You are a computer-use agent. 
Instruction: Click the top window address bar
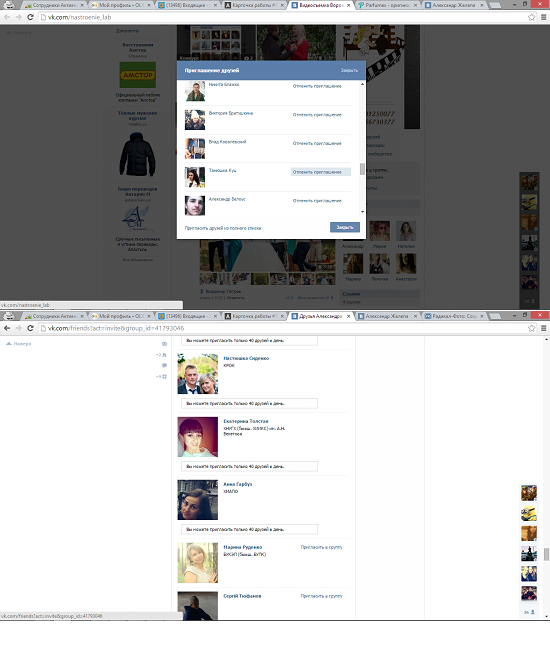coord(281,17)
